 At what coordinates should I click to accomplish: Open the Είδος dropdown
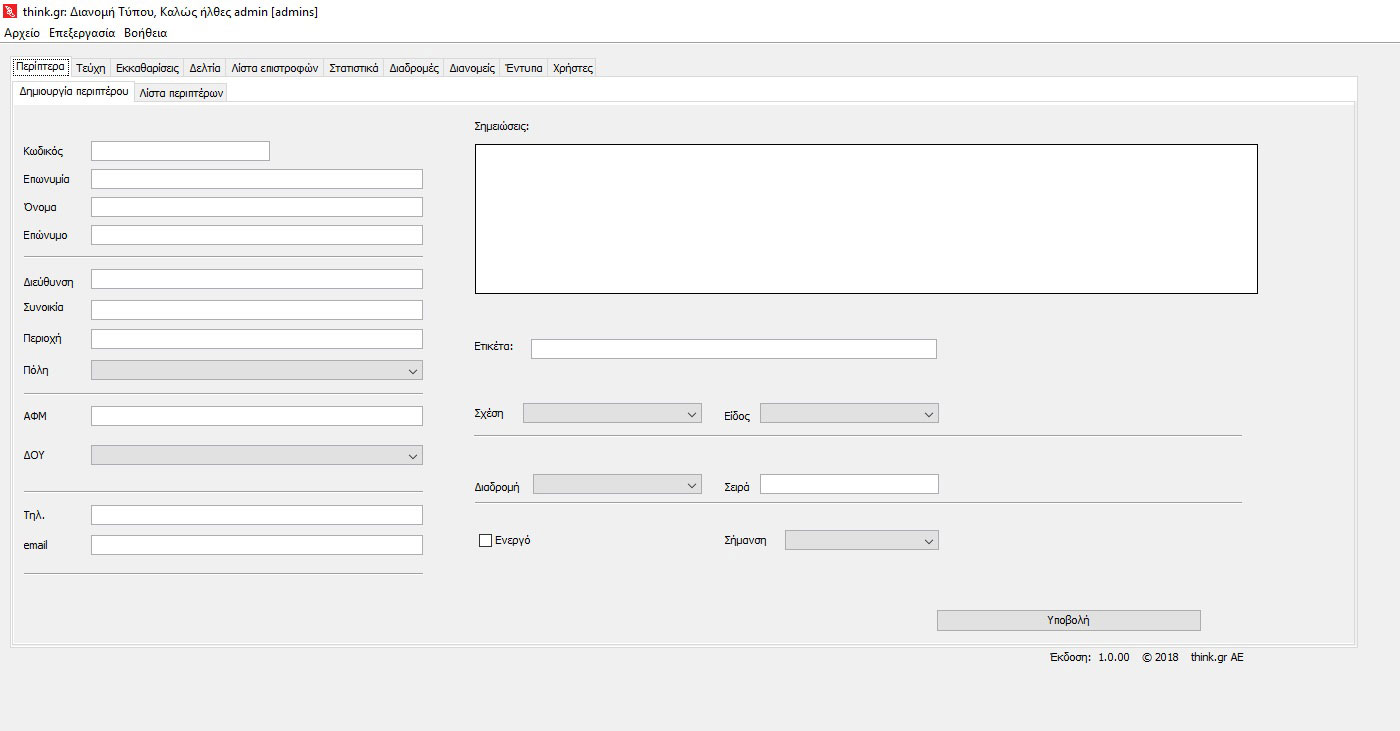point(848,414)
